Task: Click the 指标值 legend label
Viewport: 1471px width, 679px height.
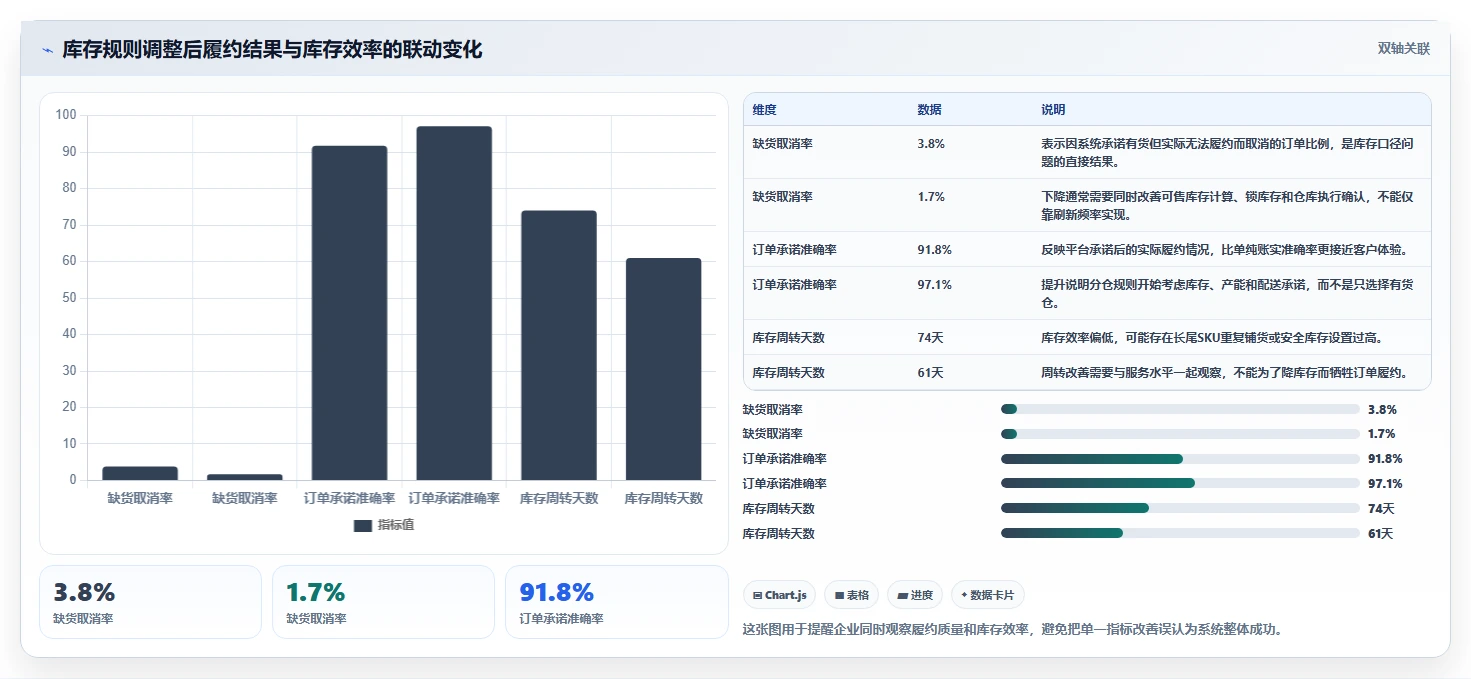Action: coord(395,526)
